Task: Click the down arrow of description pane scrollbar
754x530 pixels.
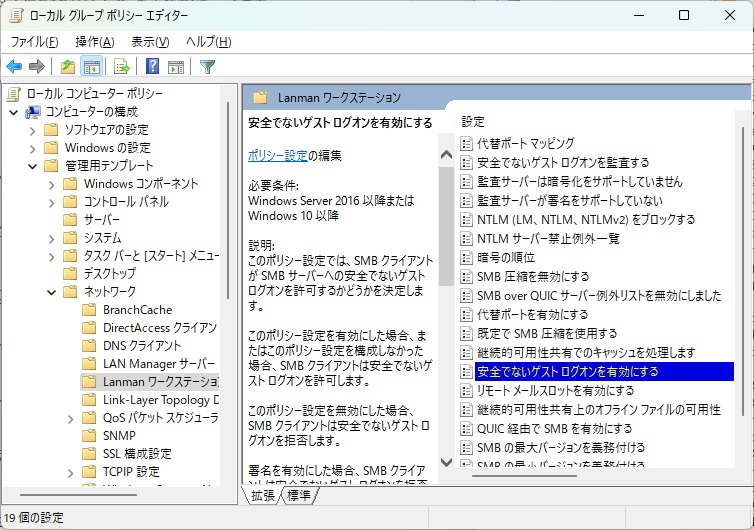Action: (445, 463)
